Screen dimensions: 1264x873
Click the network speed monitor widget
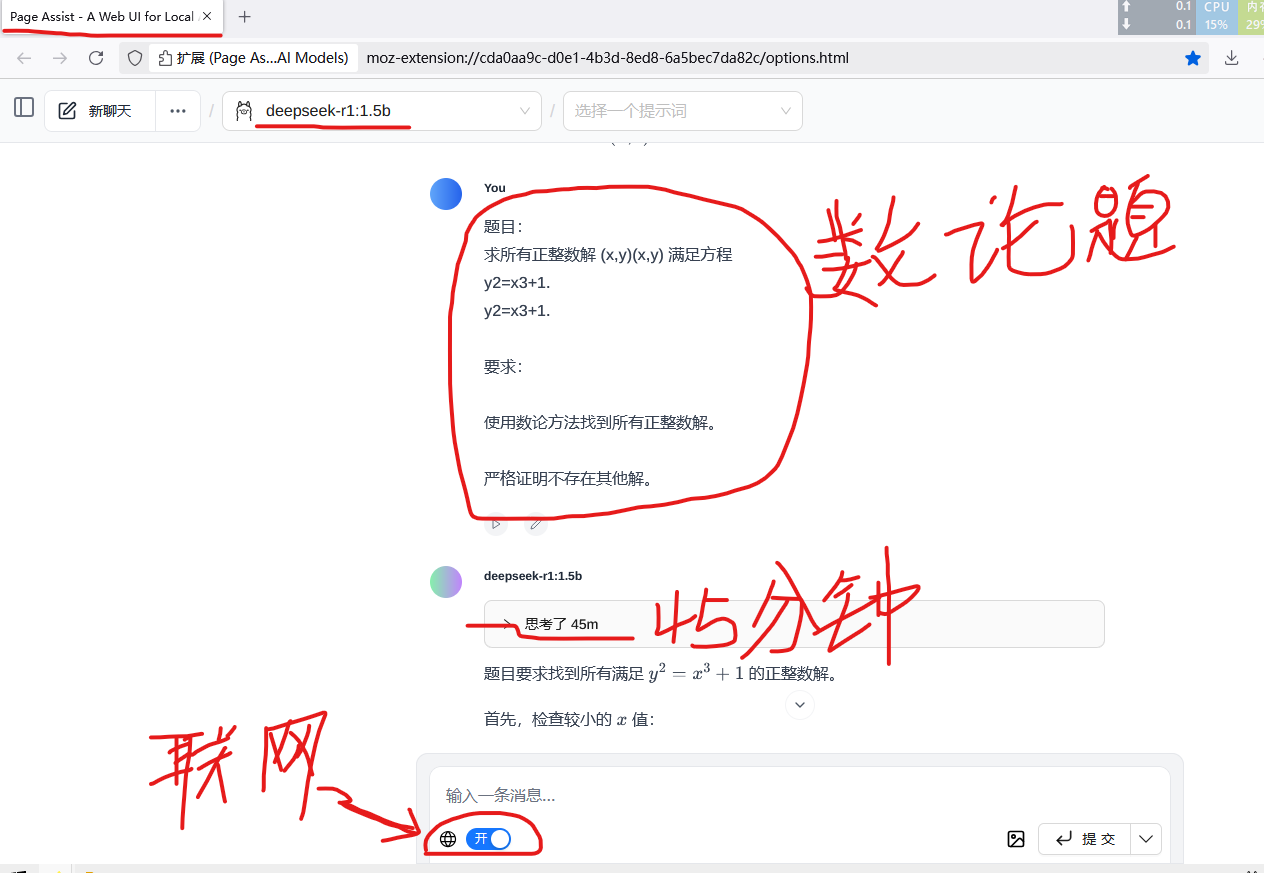1157,16
